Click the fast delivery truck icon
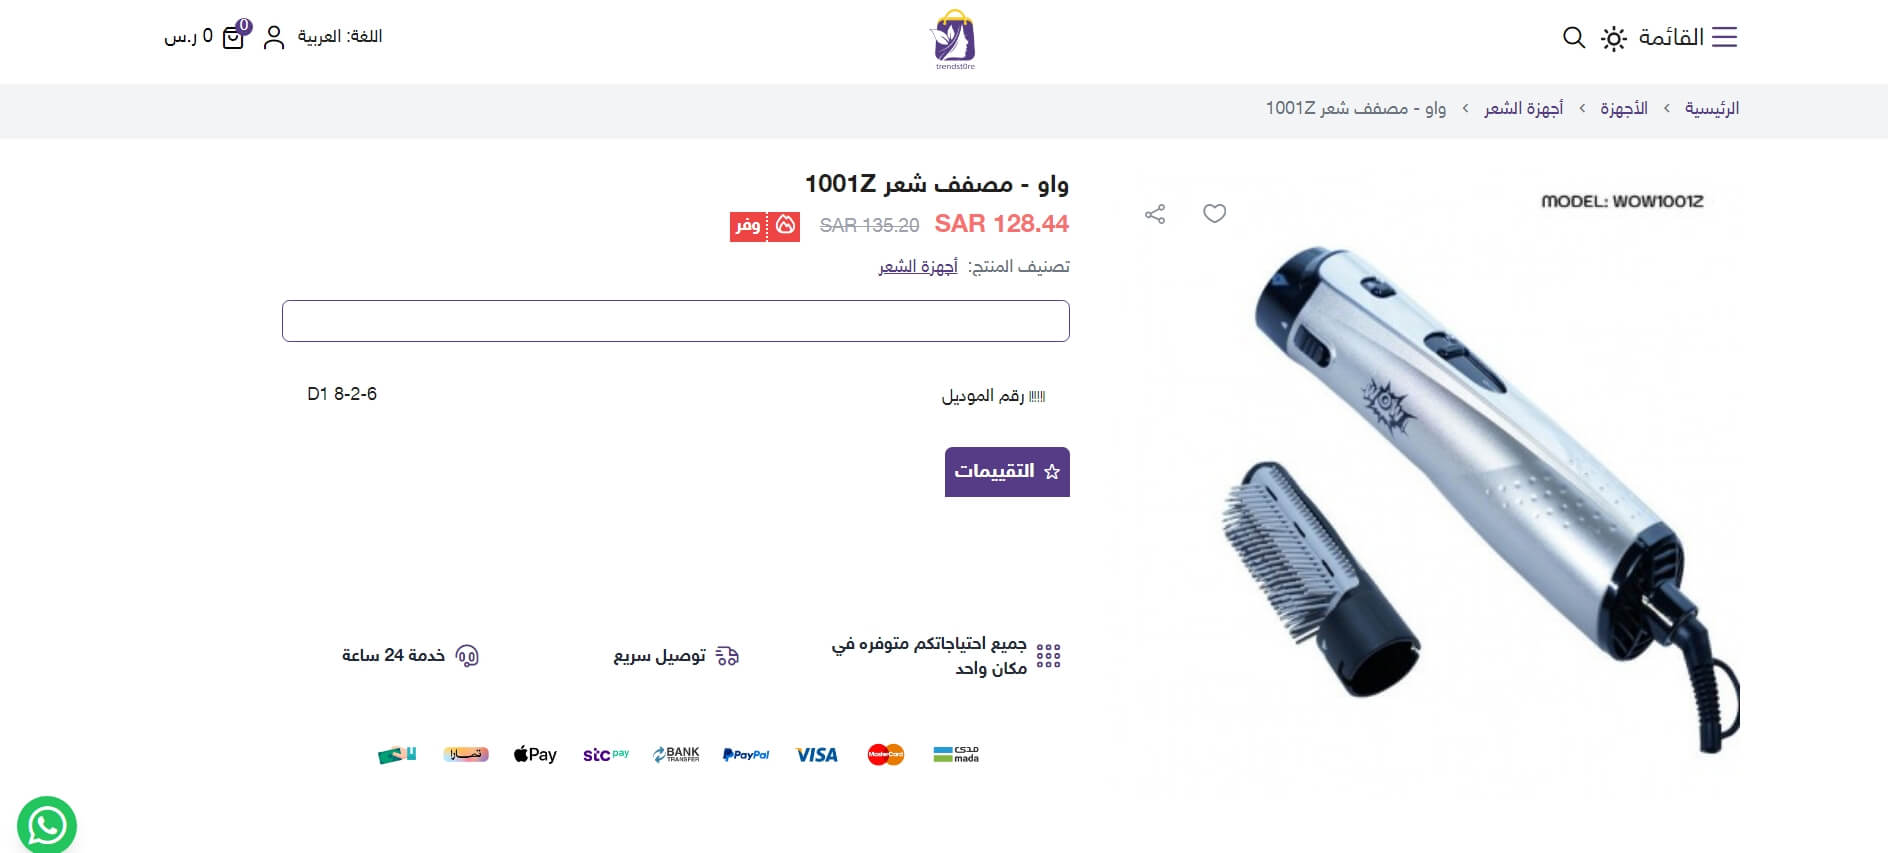Screen dimensions: 1888x853 pyautogui.click(x=727, y=656)
